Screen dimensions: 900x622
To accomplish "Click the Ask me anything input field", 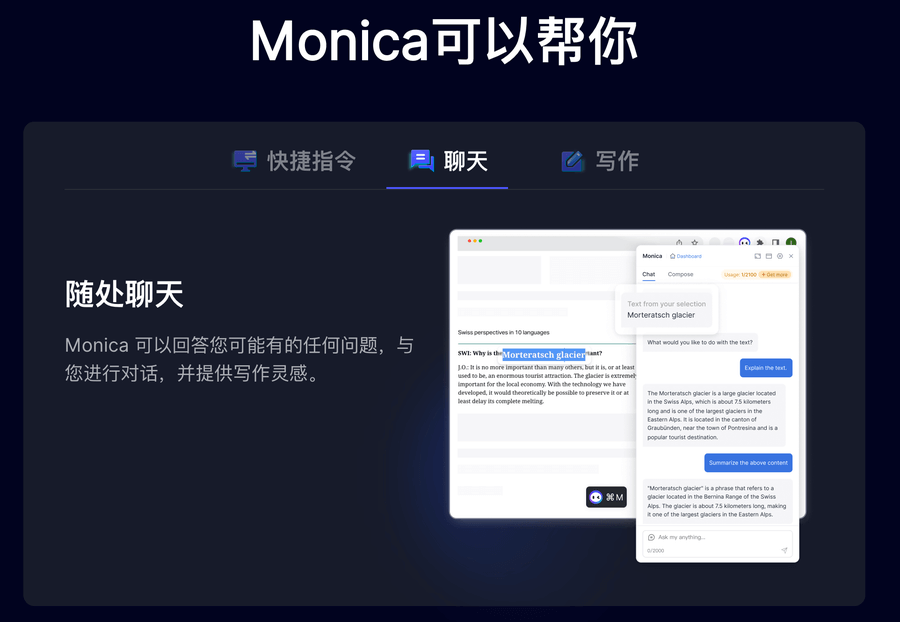I will (x=717, y=543).
